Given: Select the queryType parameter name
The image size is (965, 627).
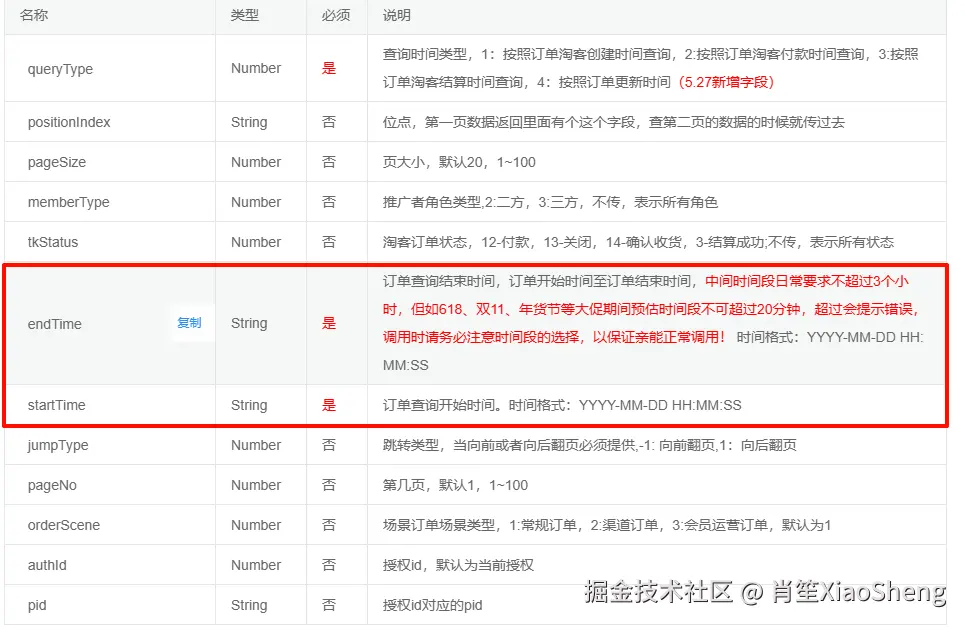Looking at the screenshot, I should (x=60, y=69).
